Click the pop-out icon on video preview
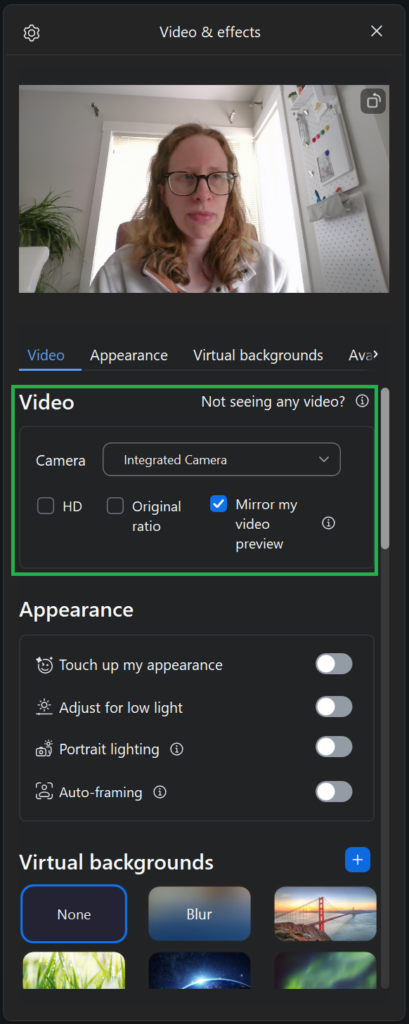Viewport: 409px width, 1024px height. click(373, 101)
